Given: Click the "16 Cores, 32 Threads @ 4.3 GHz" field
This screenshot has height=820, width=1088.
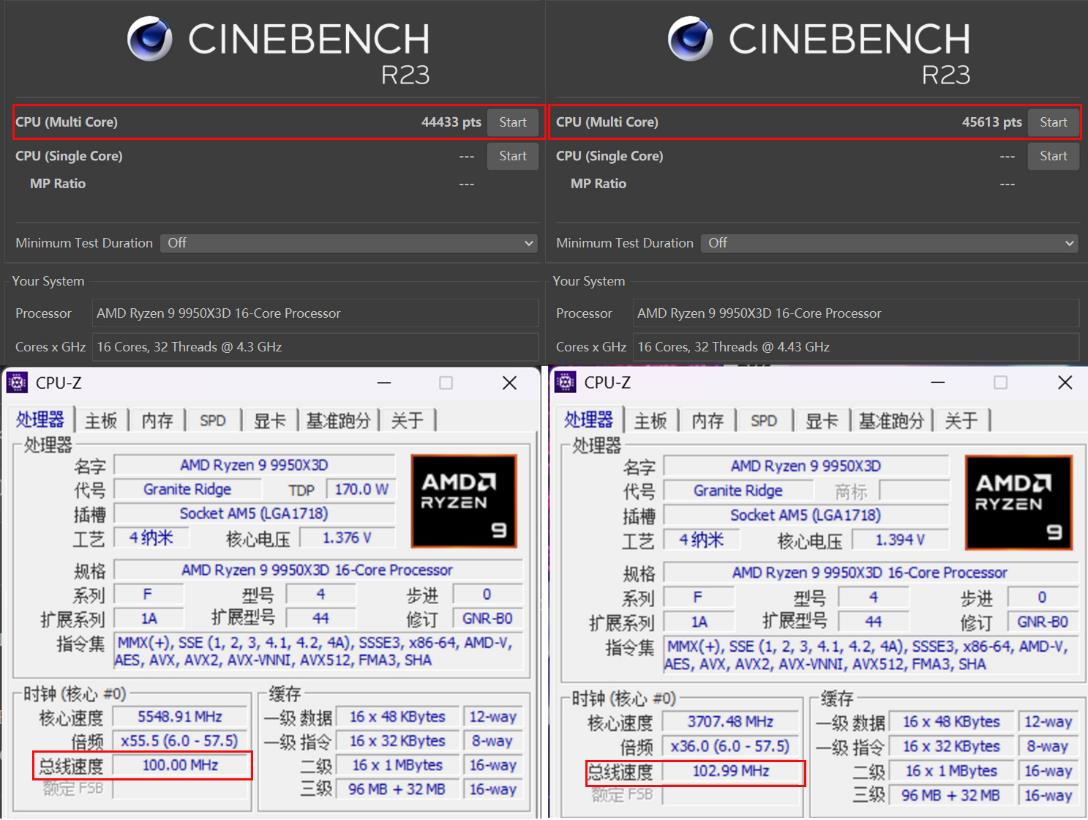Looking at the screenshot, I should pos(315,347).
